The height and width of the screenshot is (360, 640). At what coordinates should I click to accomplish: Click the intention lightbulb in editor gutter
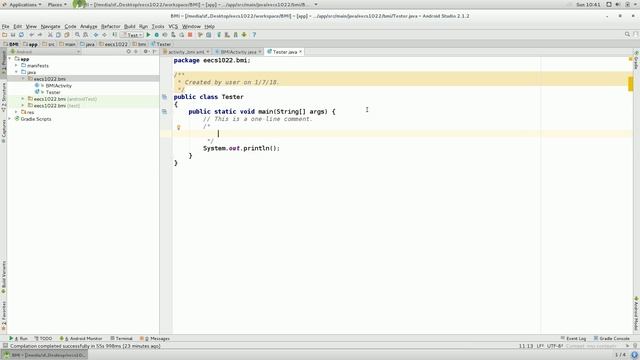178,128
